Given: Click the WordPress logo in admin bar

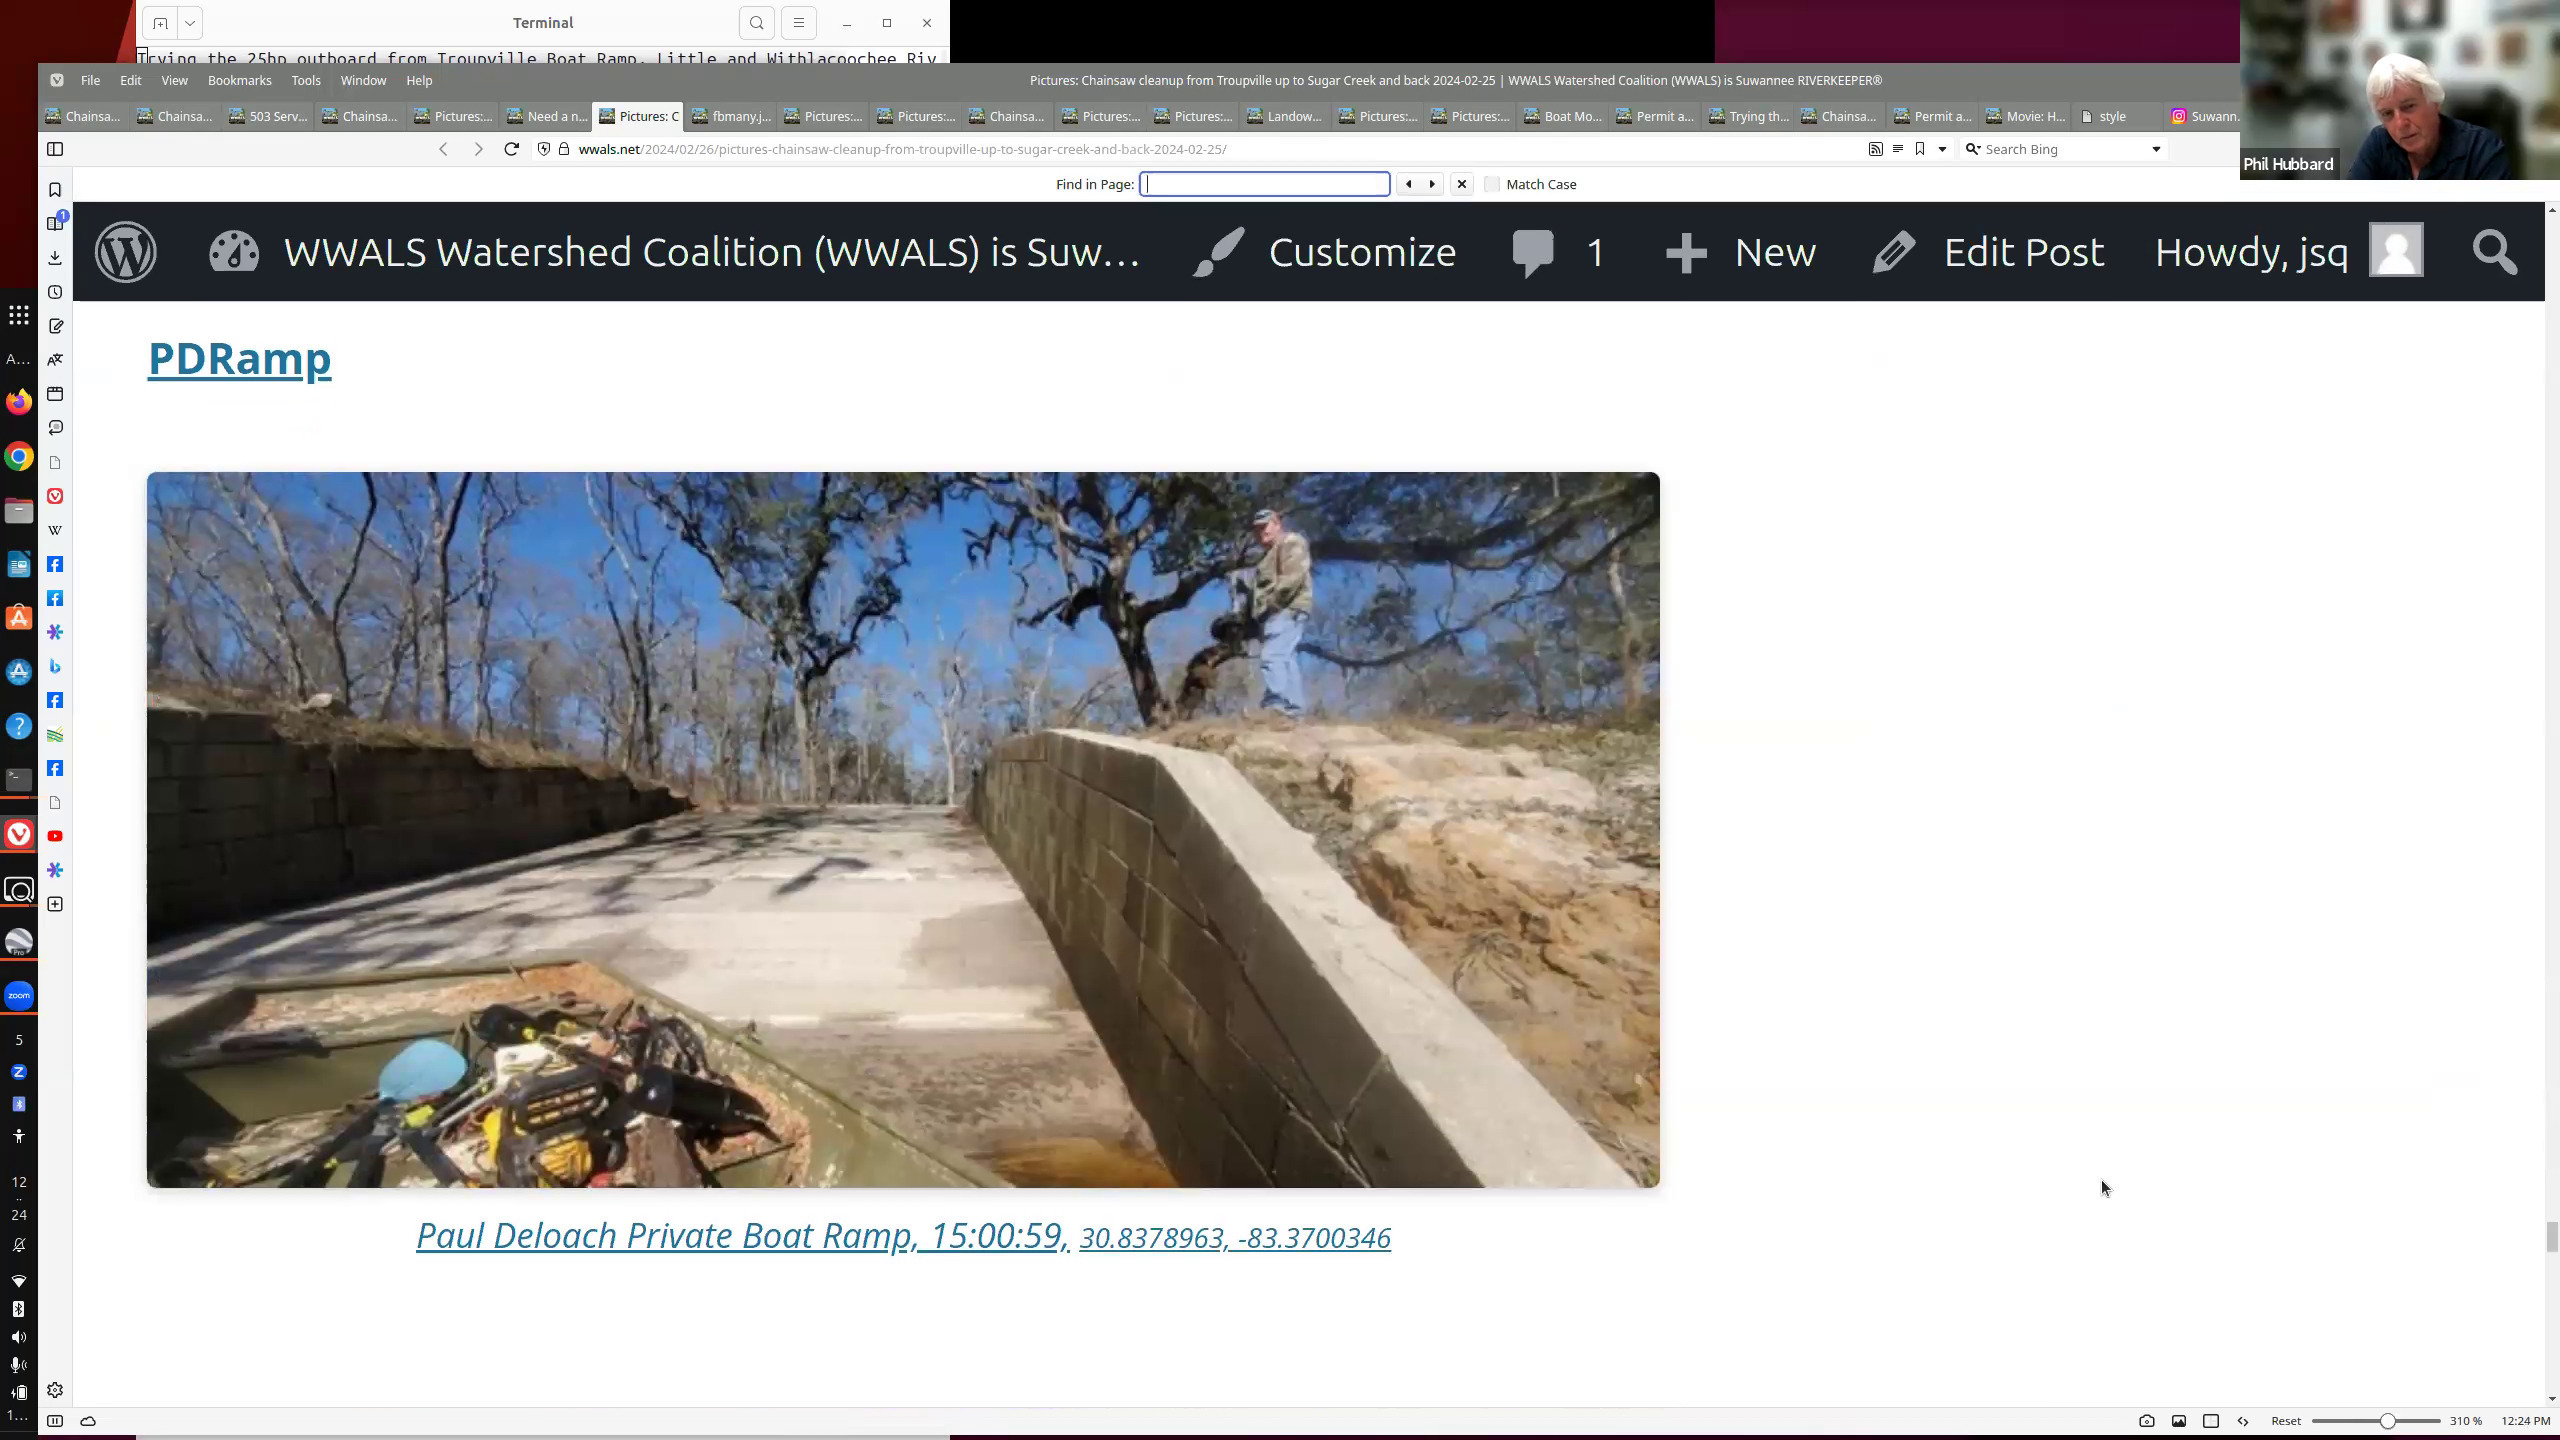Looking at the screenshot, I should pyautogui.click(x=126, y=252).
